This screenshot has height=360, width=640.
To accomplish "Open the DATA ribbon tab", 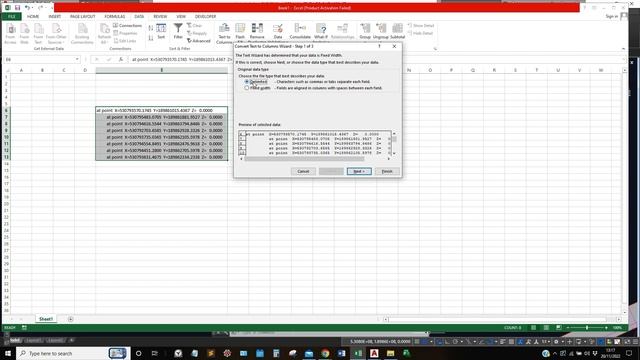I will pyautogui.click(x=139, y=16).
